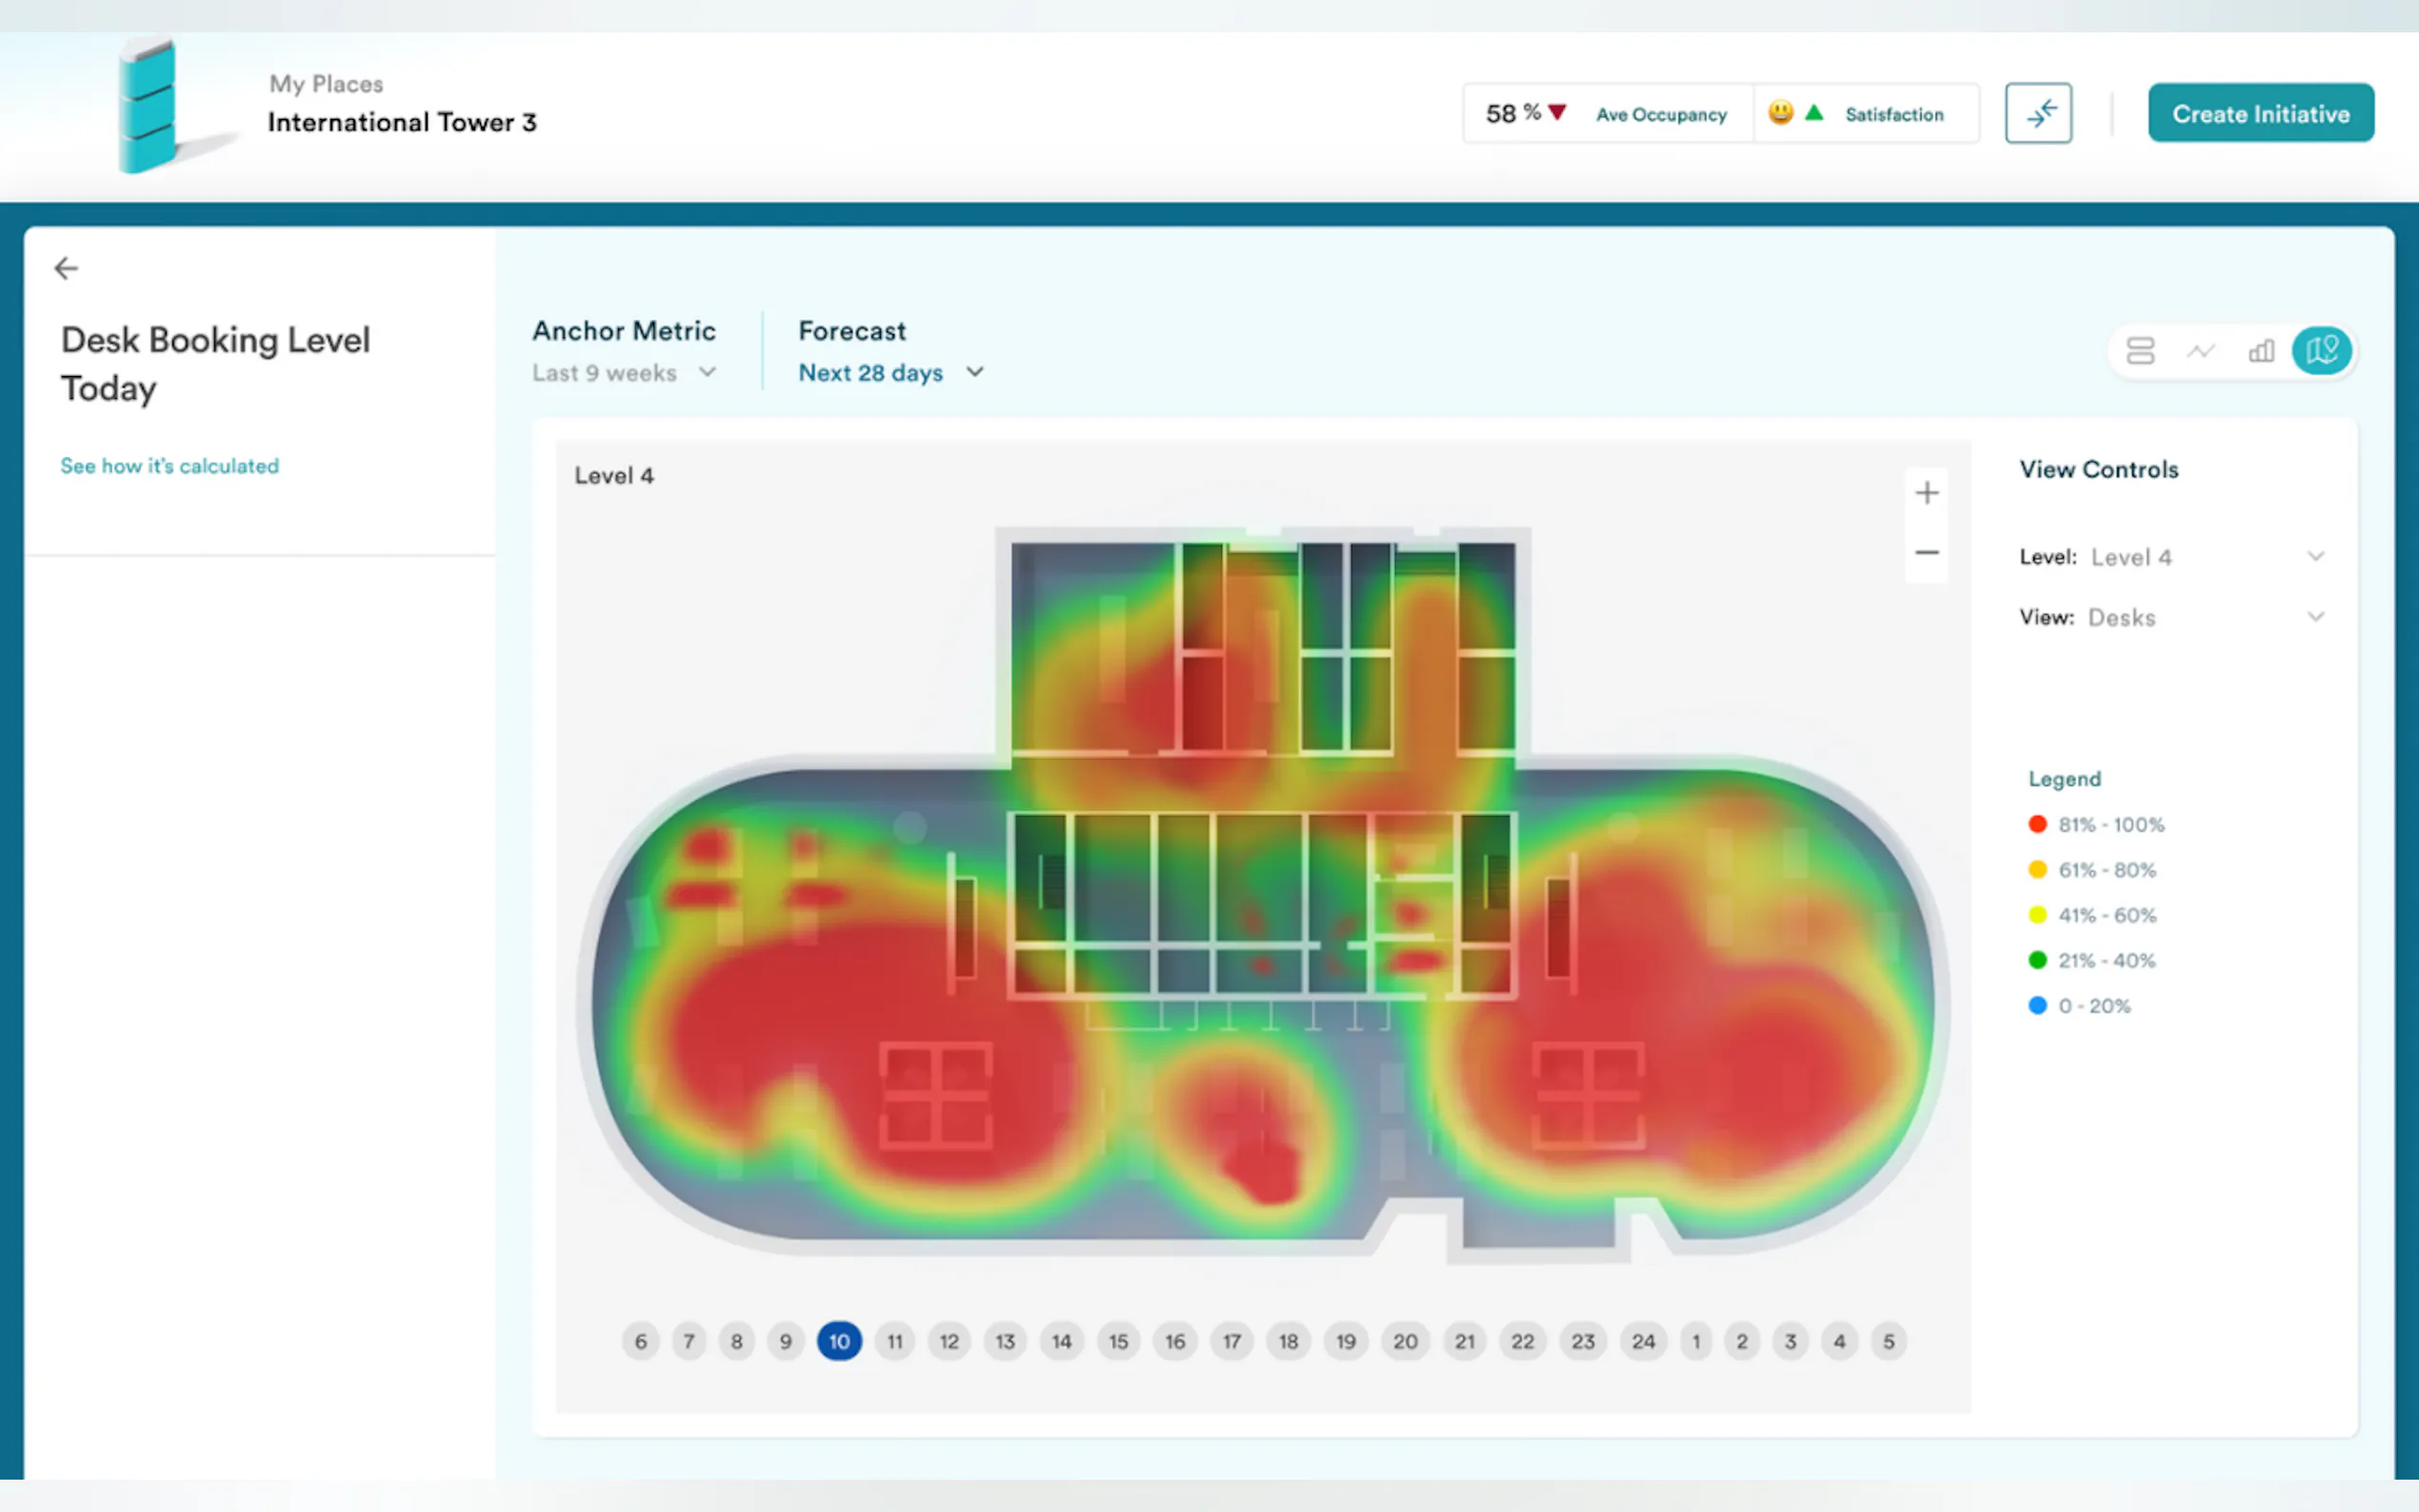Click the back arrow icon
This screenshot has height=1512, width=2419.
coord(66,268)
